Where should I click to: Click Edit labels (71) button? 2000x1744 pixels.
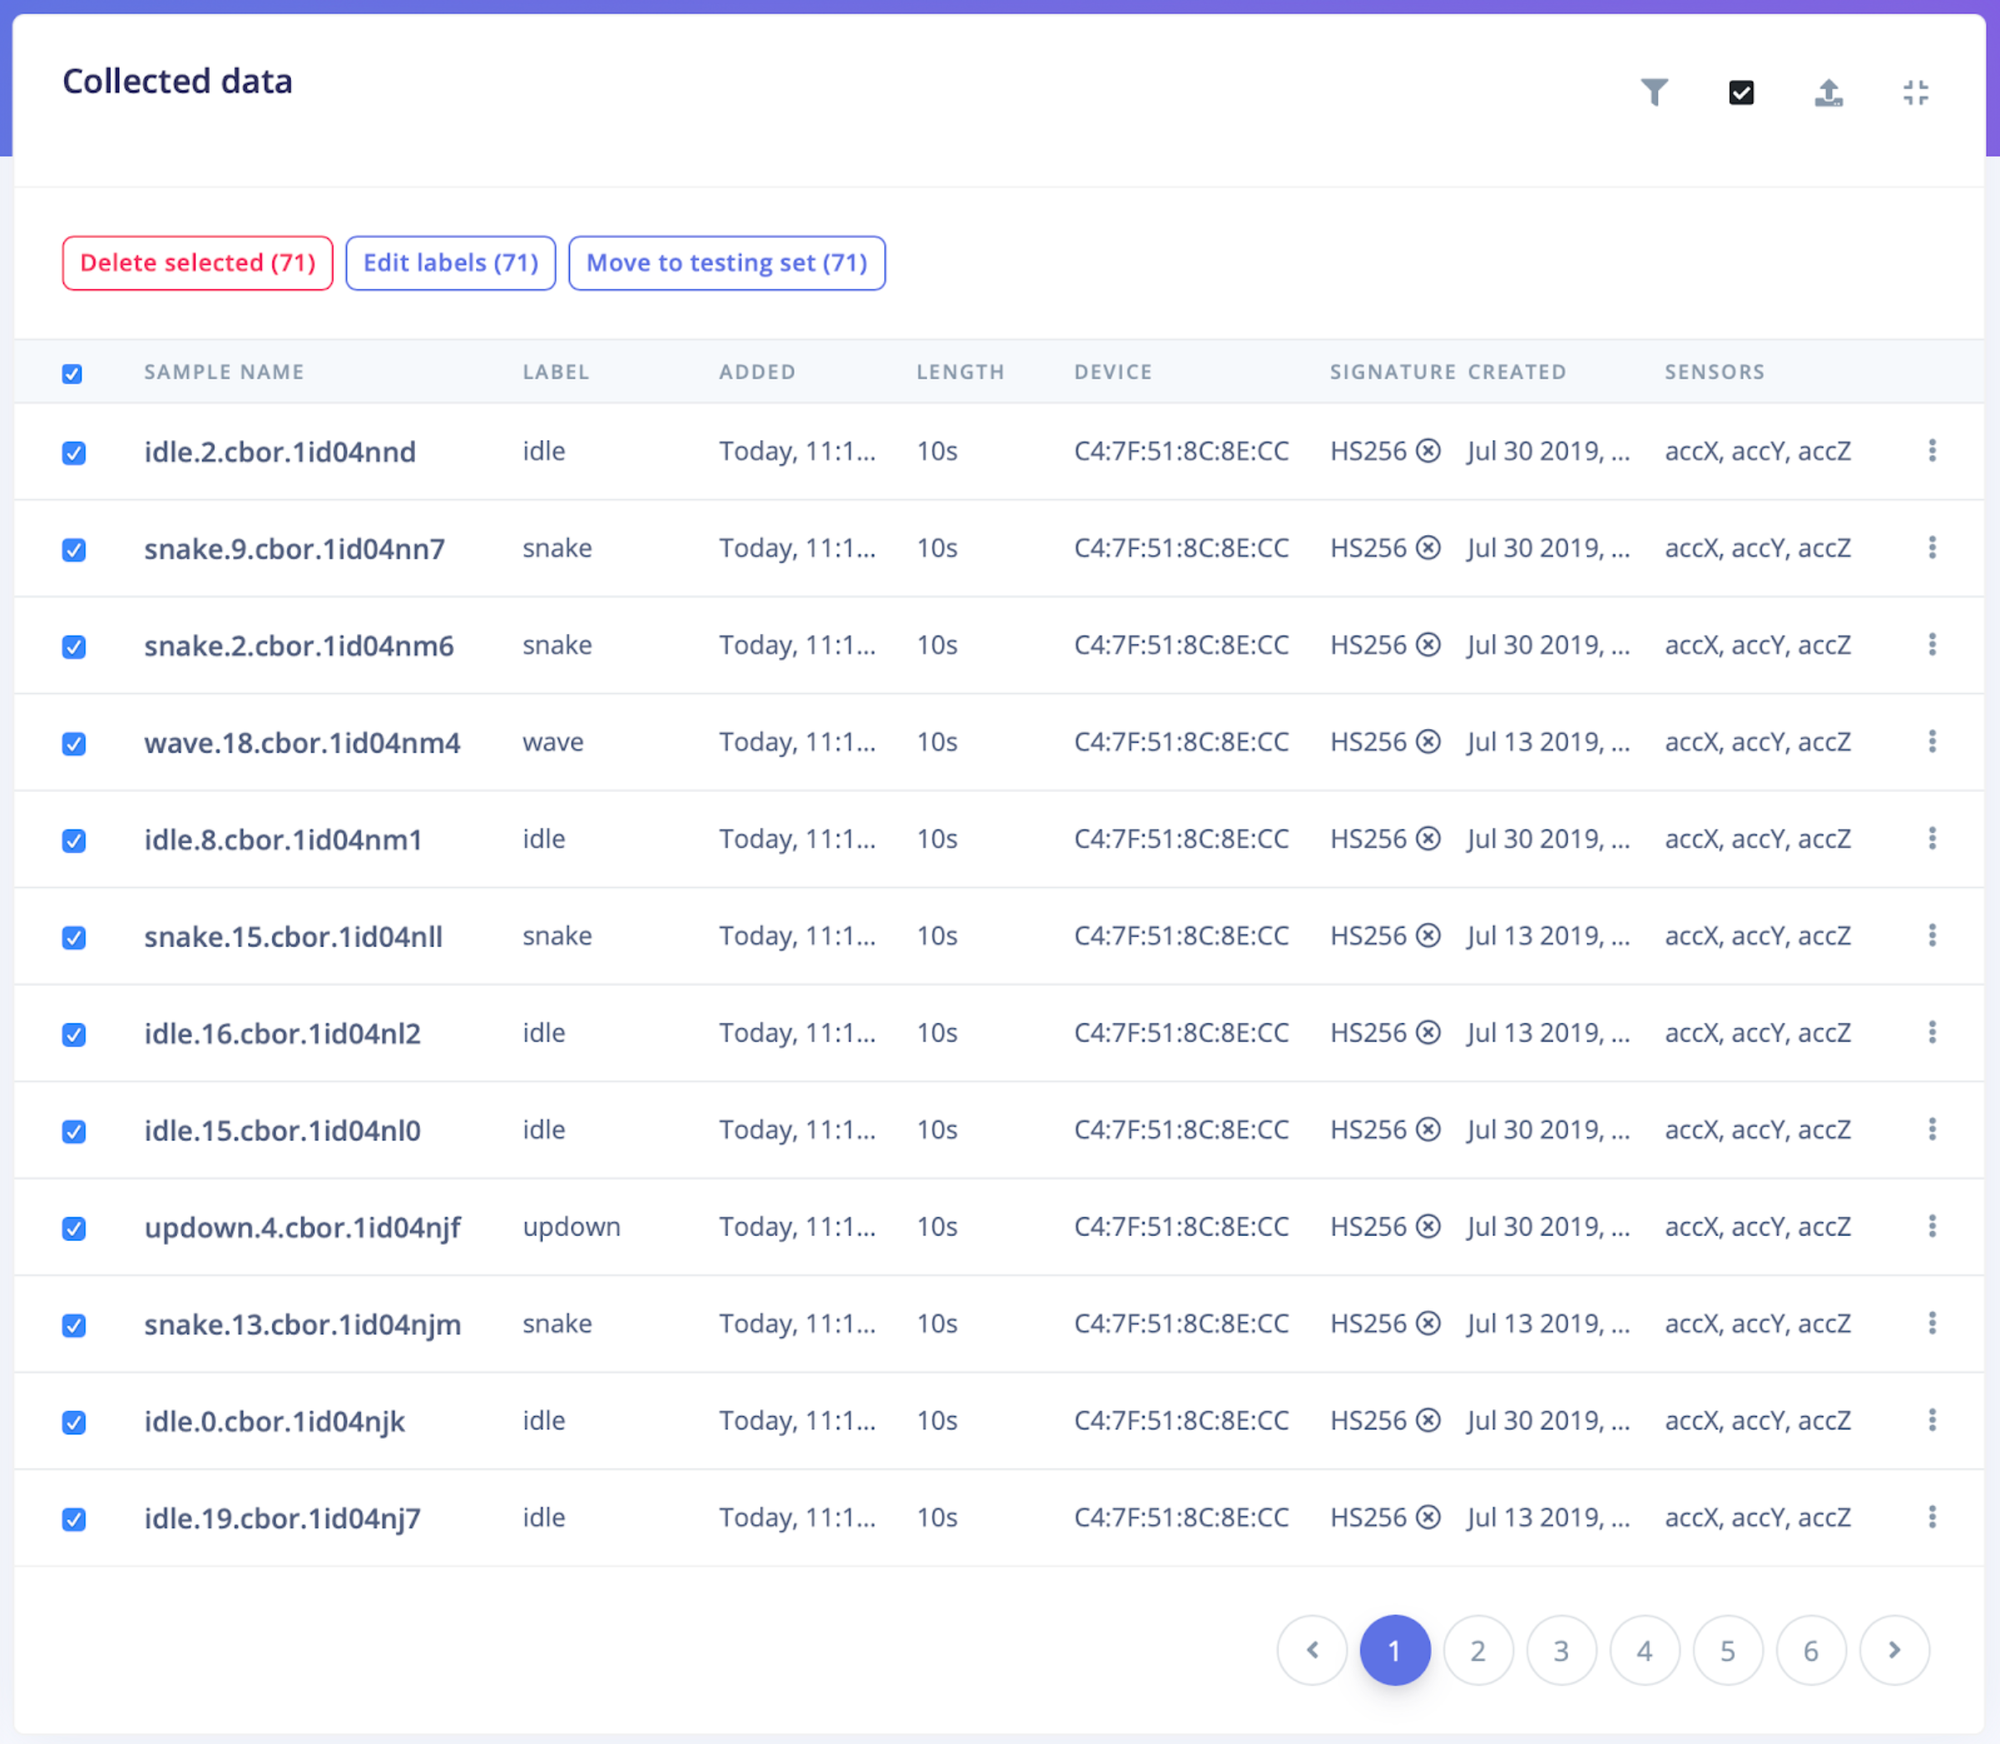tap(450, 263)
